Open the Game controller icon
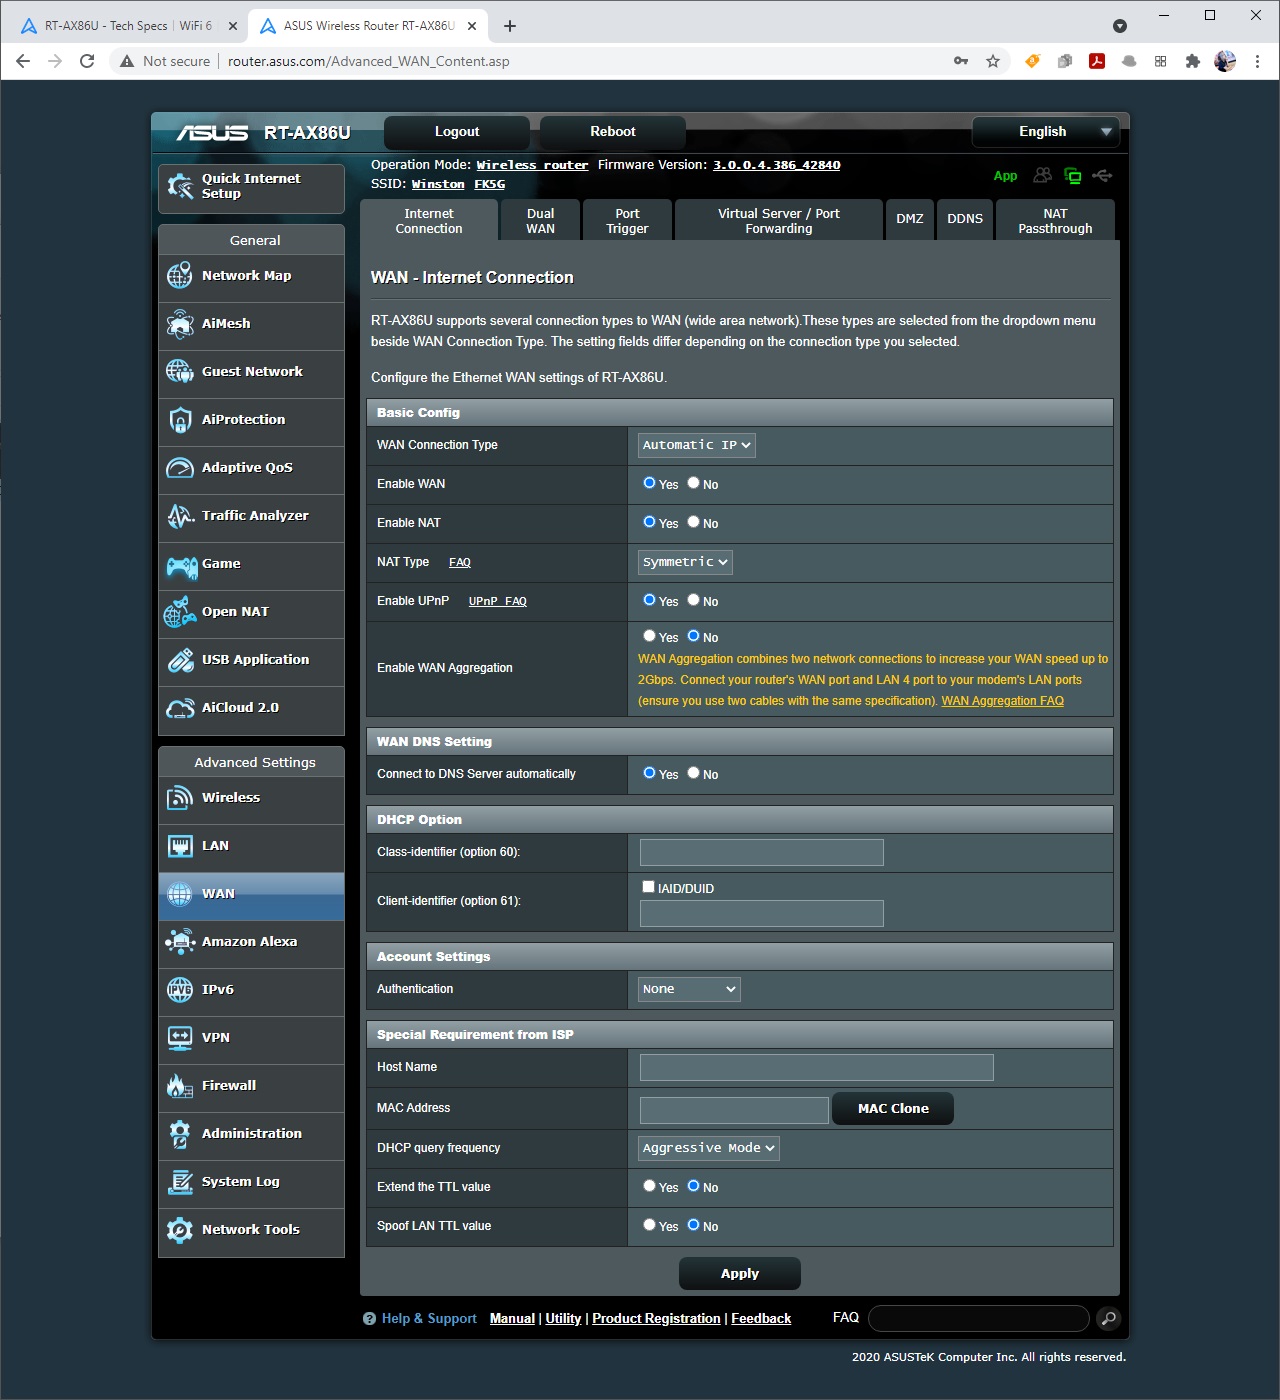The width and height of the screenshot is (1280, 1400). coord(181,566)
